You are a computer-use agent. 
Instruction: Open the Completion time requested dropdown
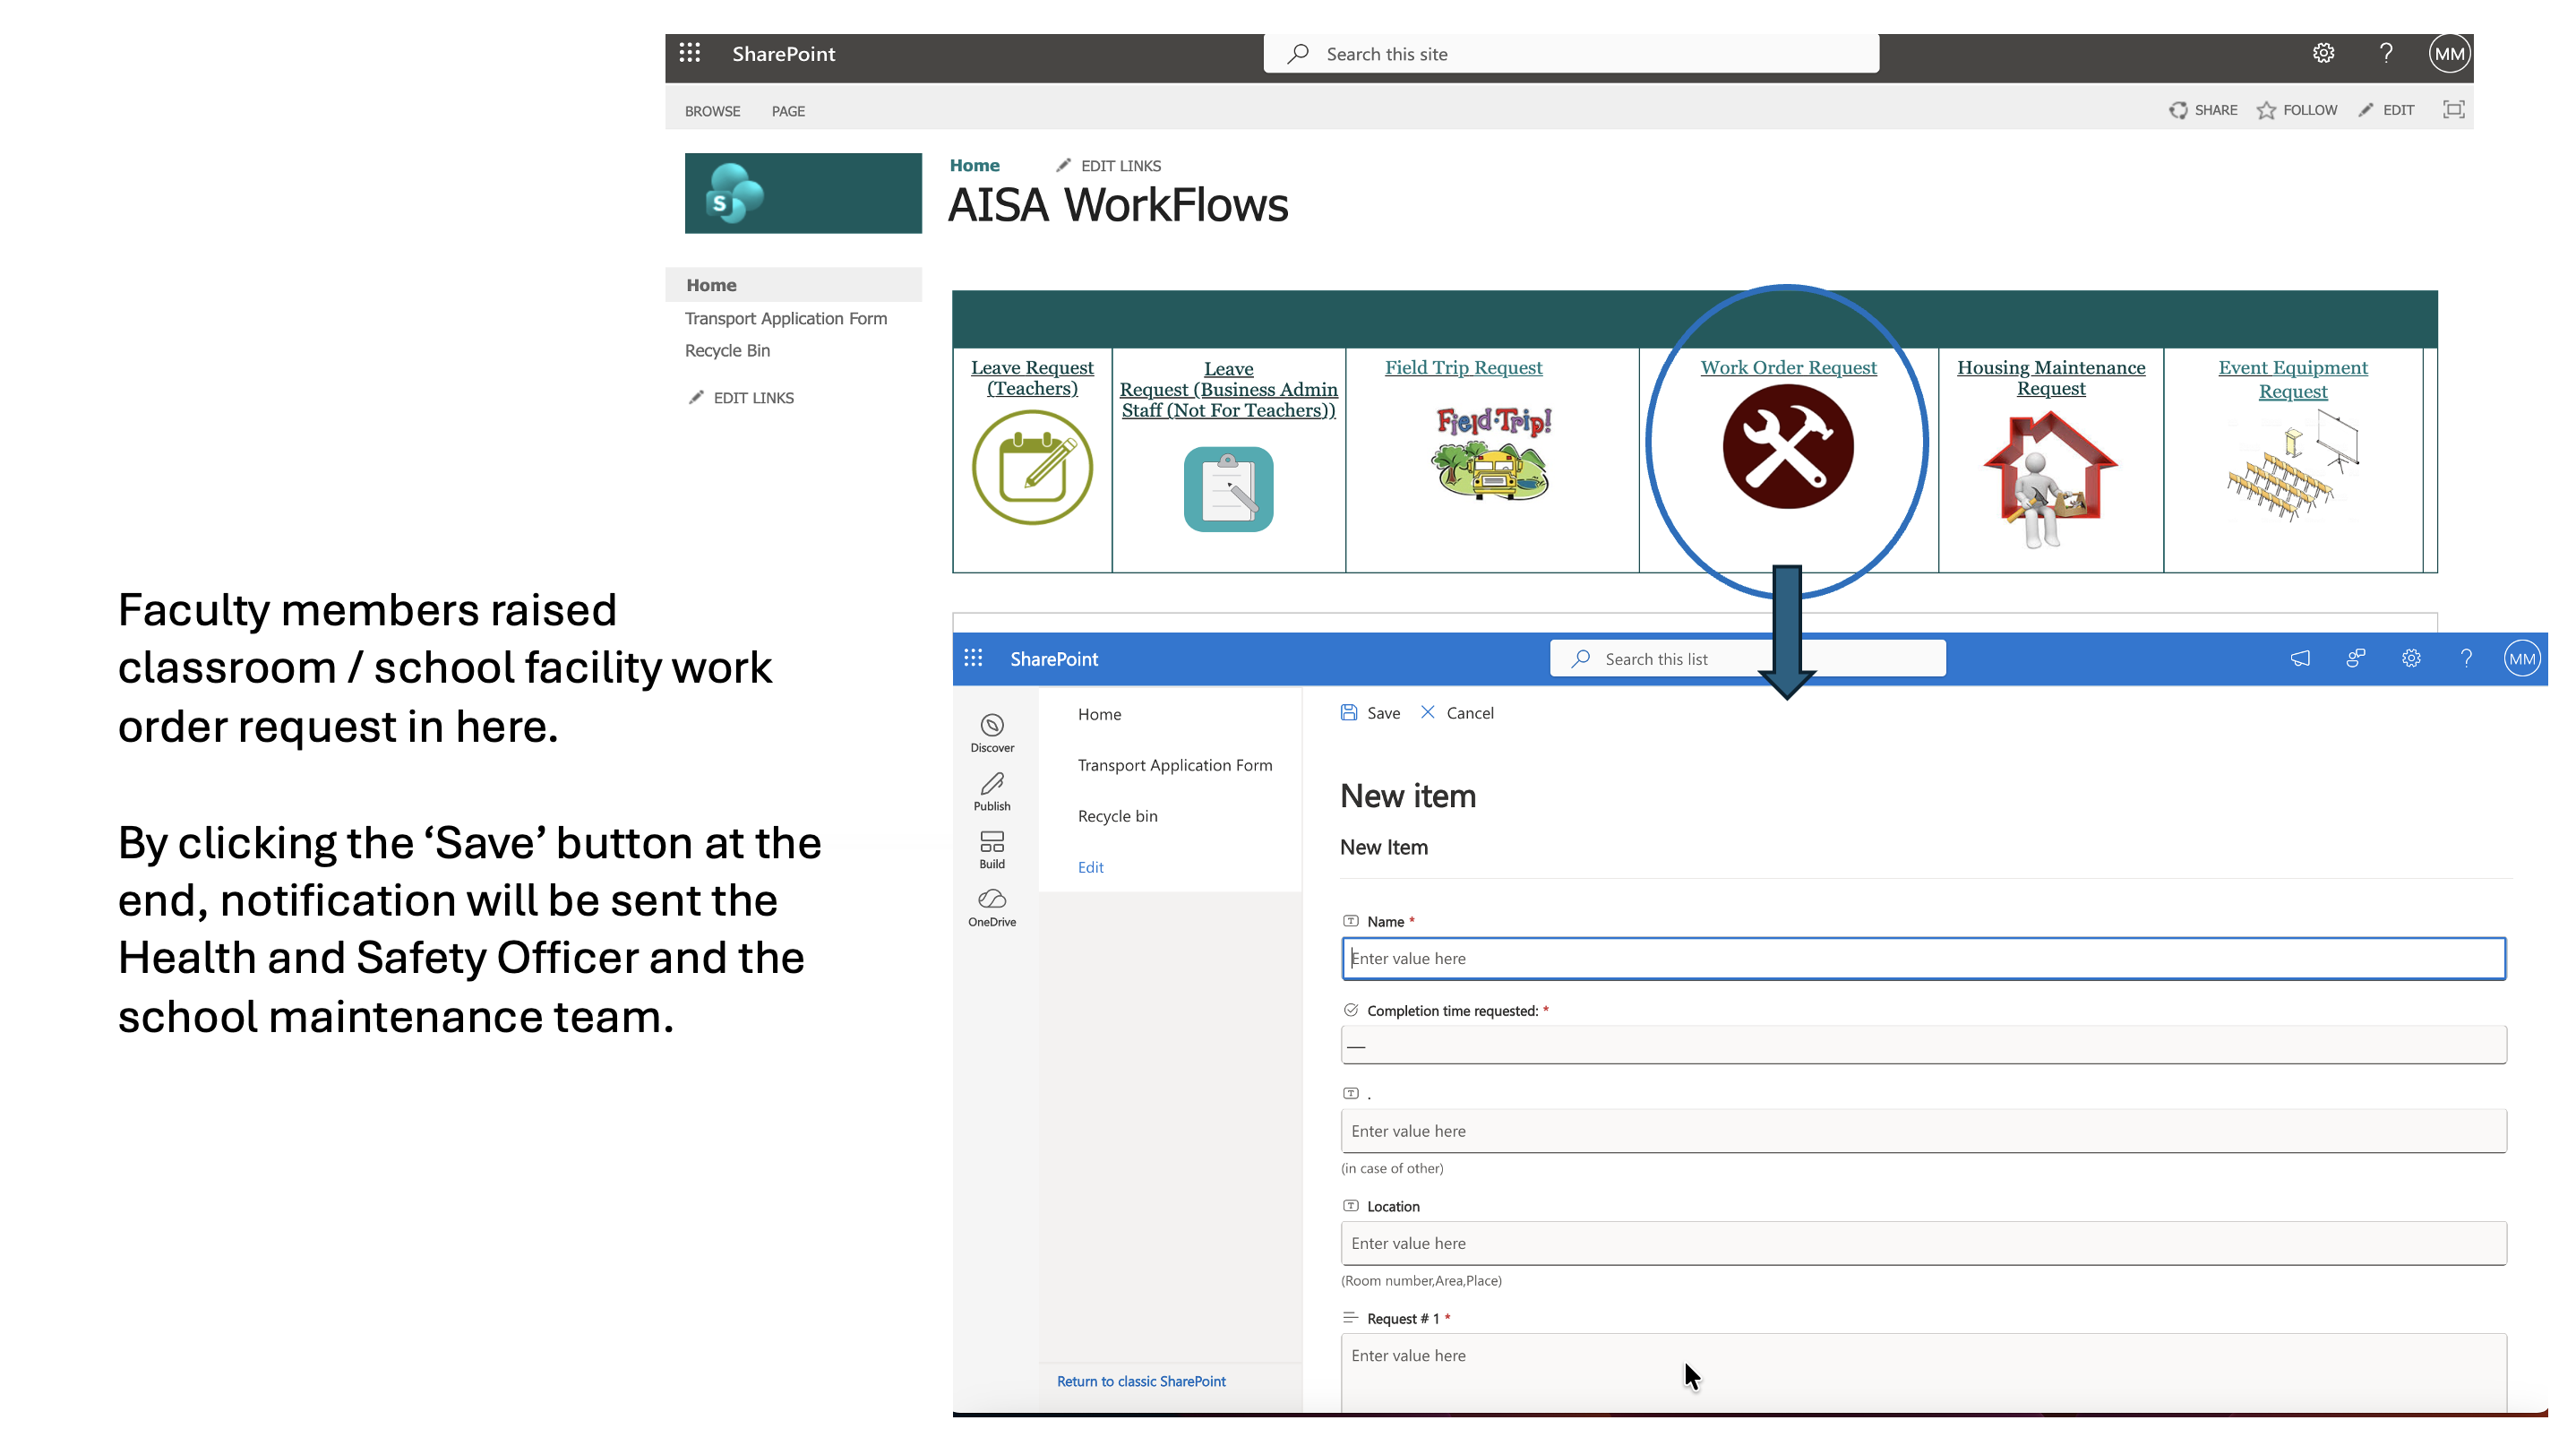tap(1923, 1045)
